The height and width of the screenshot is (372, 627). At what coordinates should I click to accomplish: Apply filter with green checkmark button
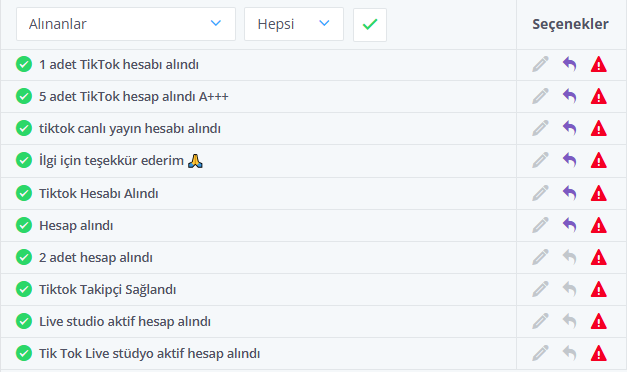(370, 24)
